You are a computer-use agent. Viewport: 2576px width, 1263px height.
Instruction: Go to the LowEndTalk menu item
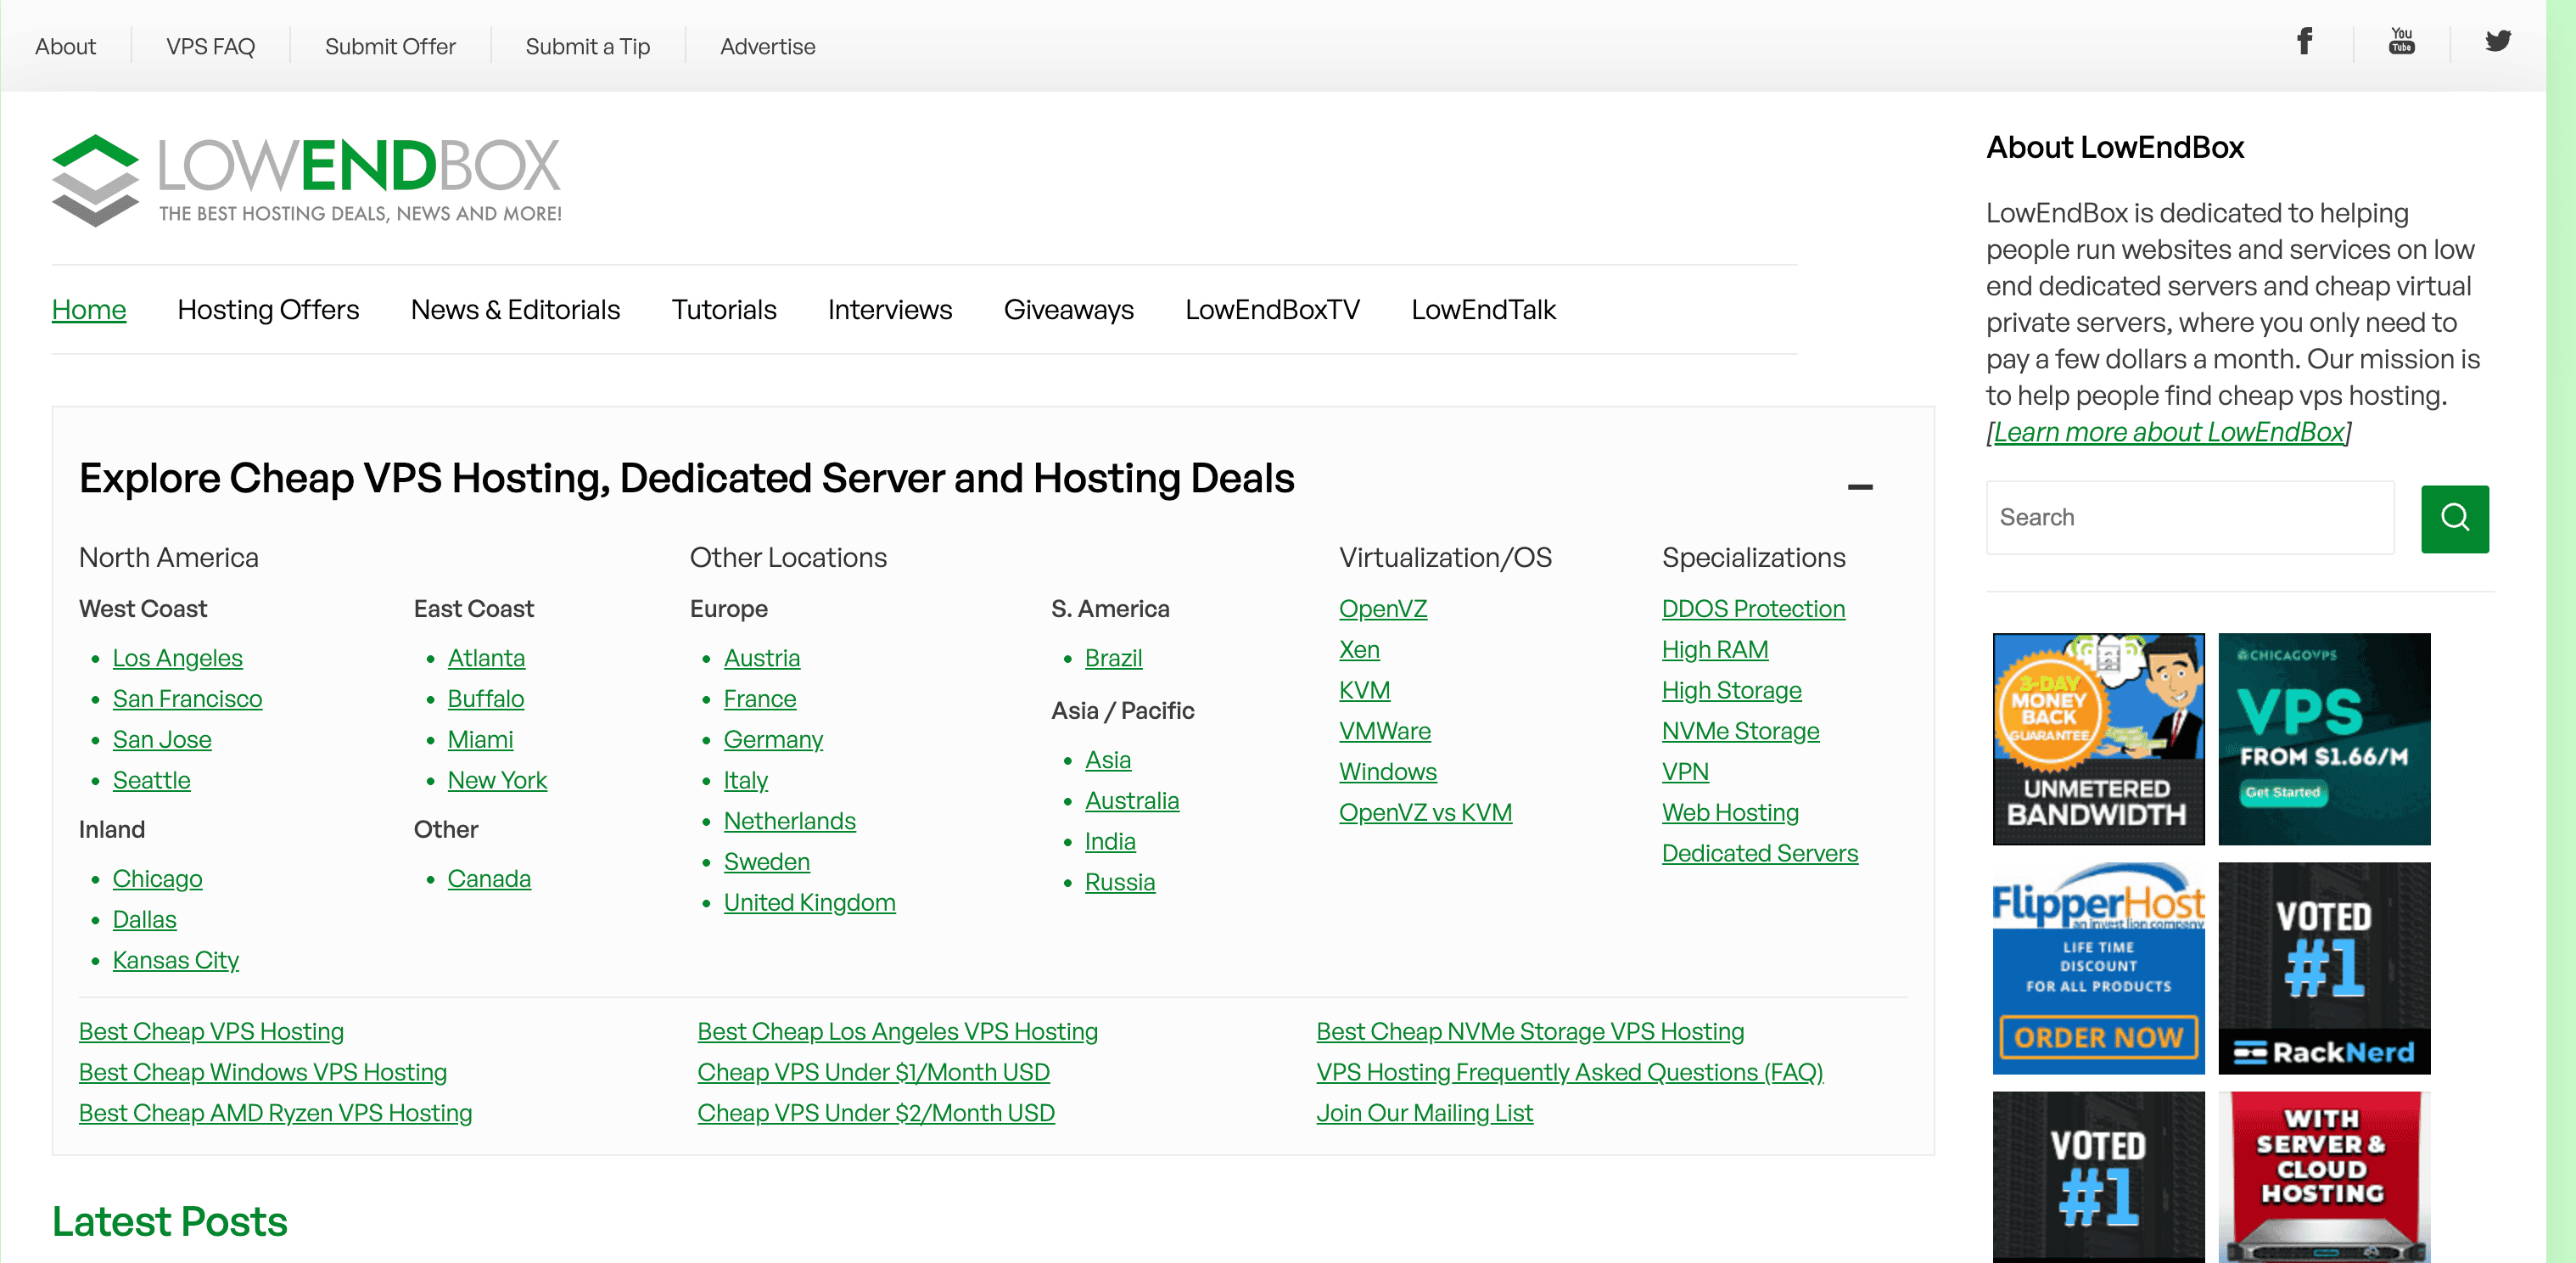click(x=1482, y=310)
